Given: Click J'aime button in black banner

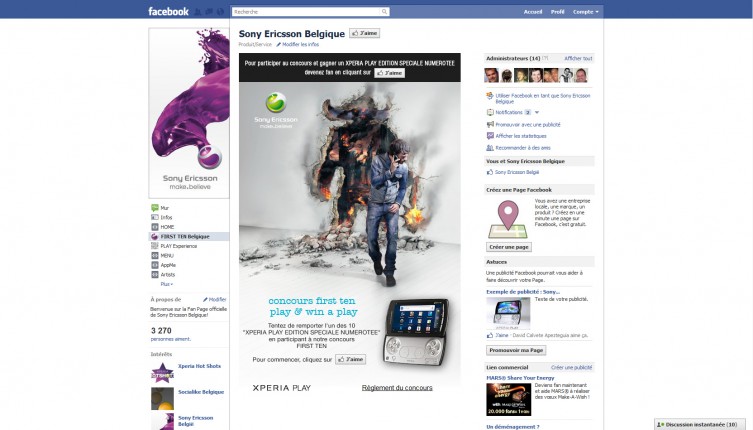Looking at the screenshot, I should click(x=389, y=73).
